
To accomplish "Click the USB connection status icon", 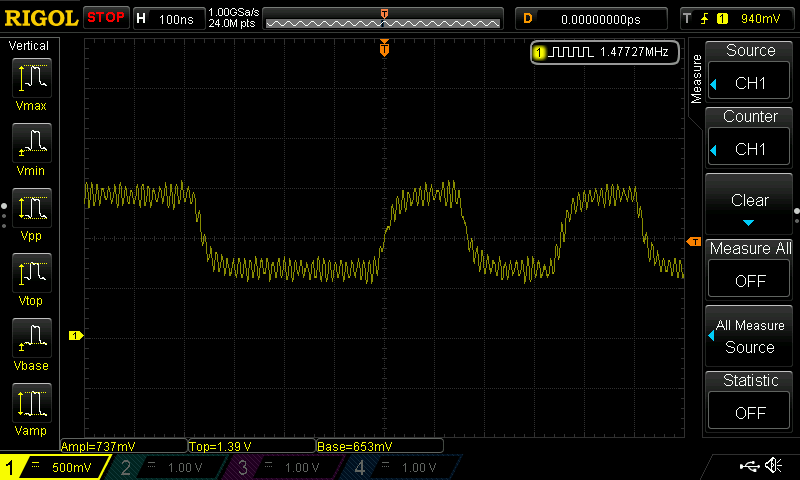I will (749, 466).
